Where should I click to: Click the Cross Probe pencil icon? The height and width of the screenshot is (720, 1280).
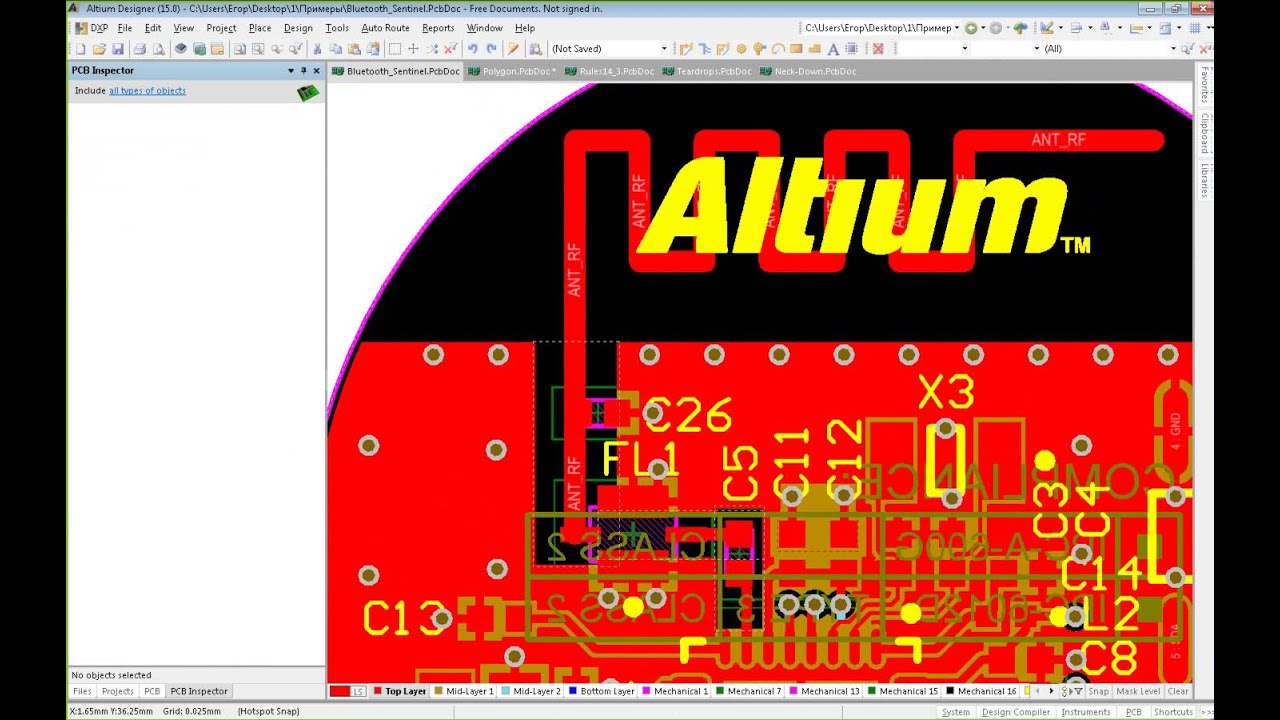click(513, 48)
